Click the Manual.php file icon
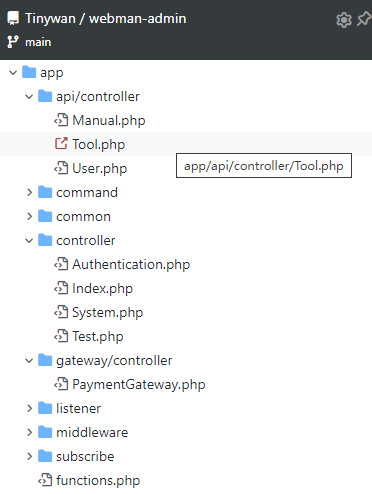 [61, 120]
